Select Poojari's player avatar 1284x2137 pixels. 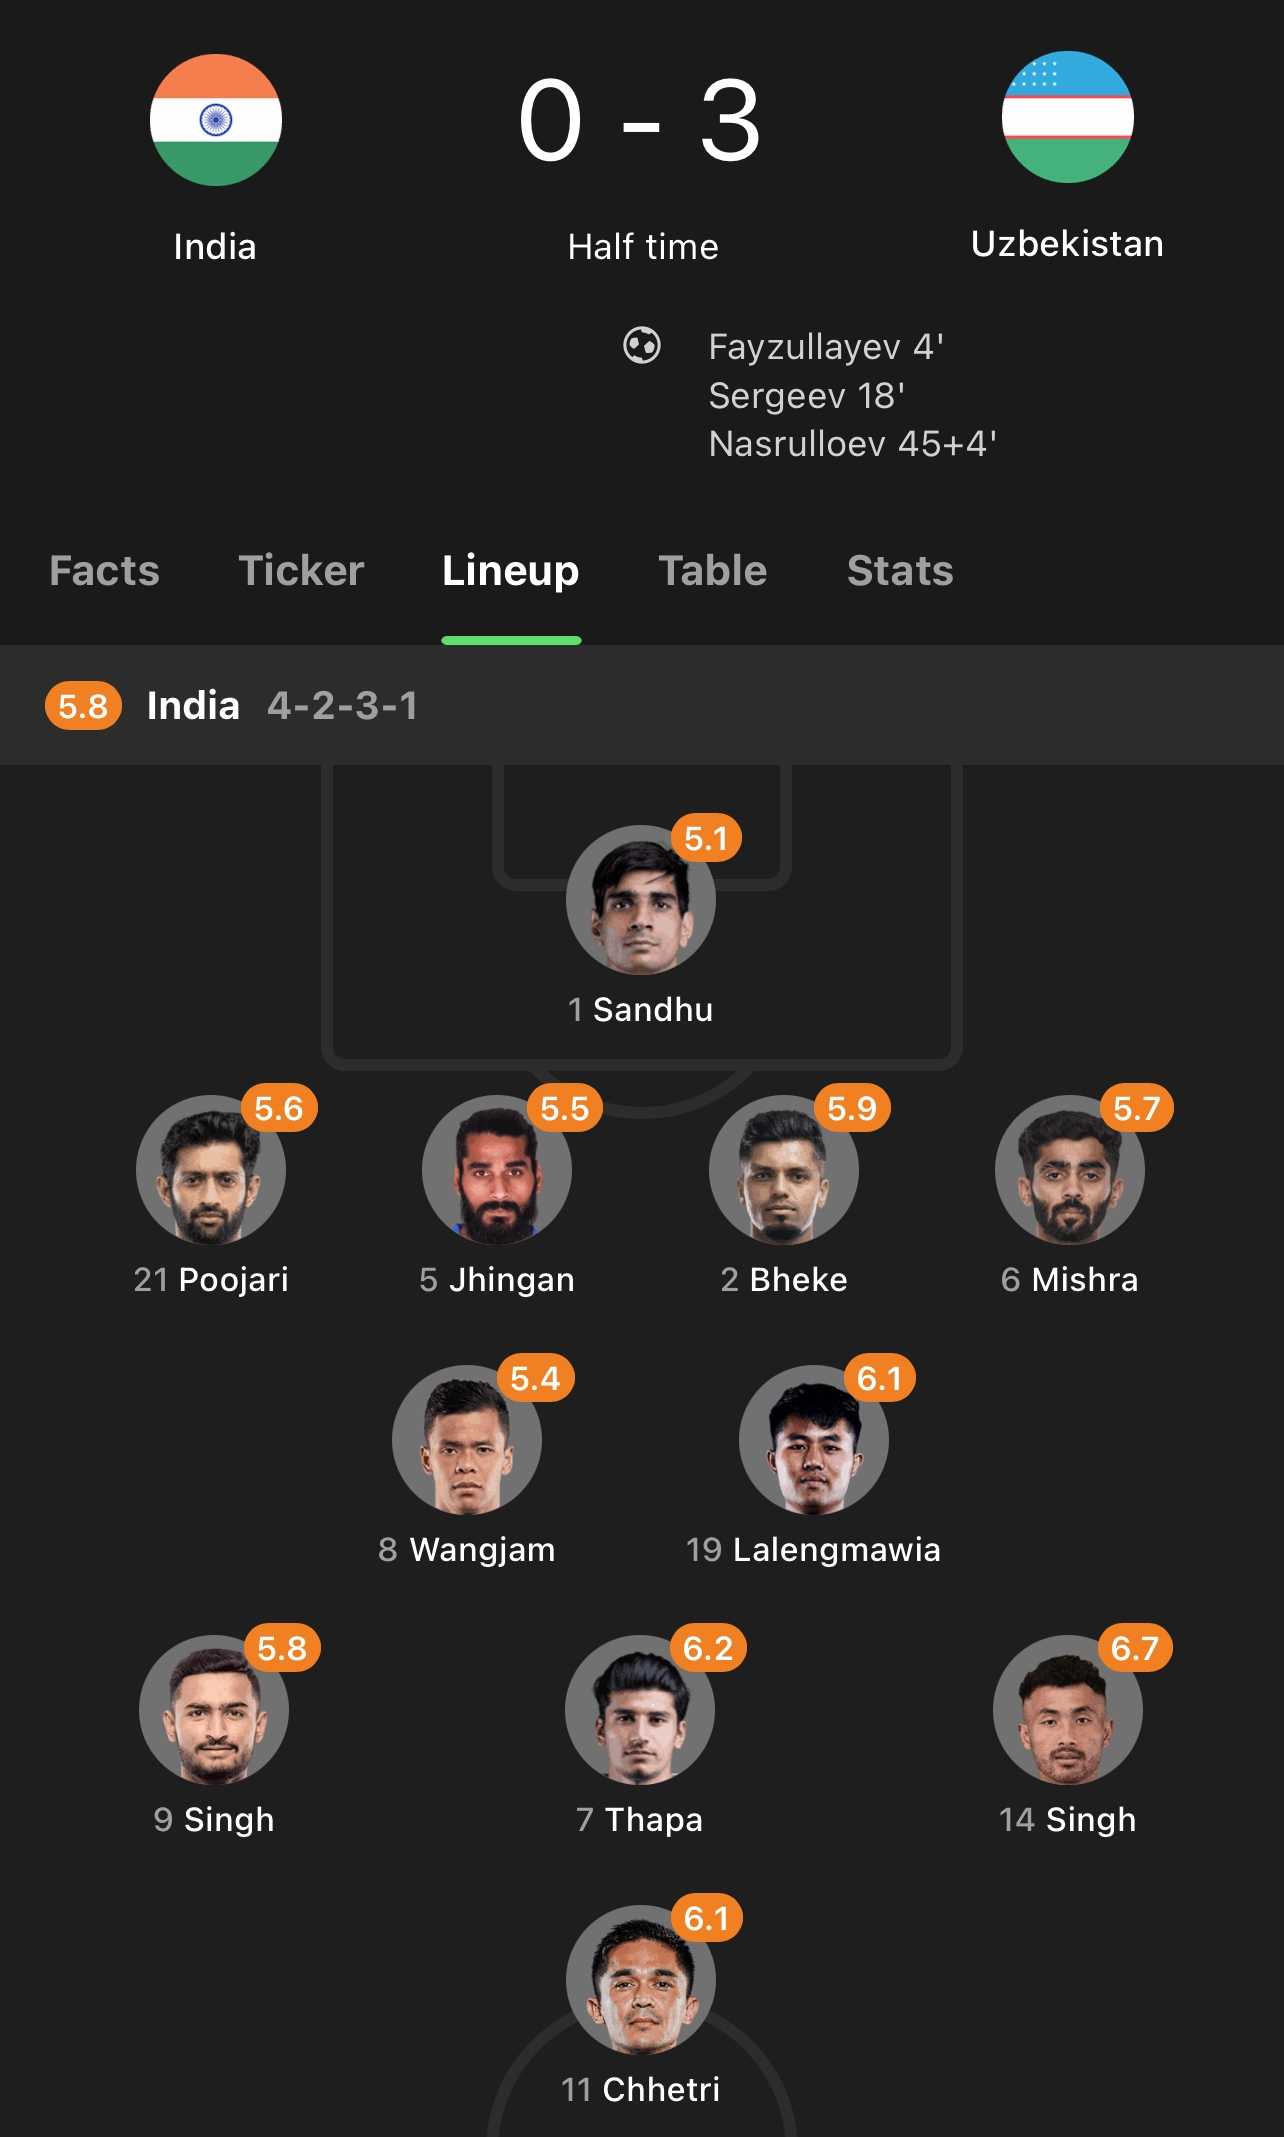(x=211, y=1170)
